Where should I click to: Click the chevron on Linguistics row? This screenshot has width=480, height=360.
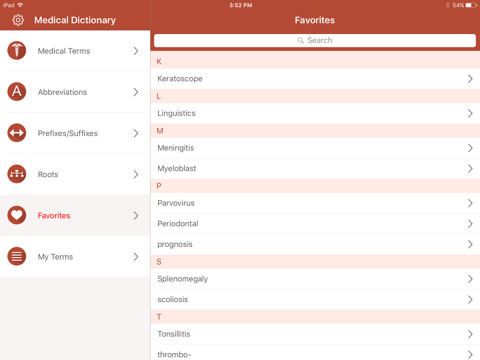click(x=470, y=113)
